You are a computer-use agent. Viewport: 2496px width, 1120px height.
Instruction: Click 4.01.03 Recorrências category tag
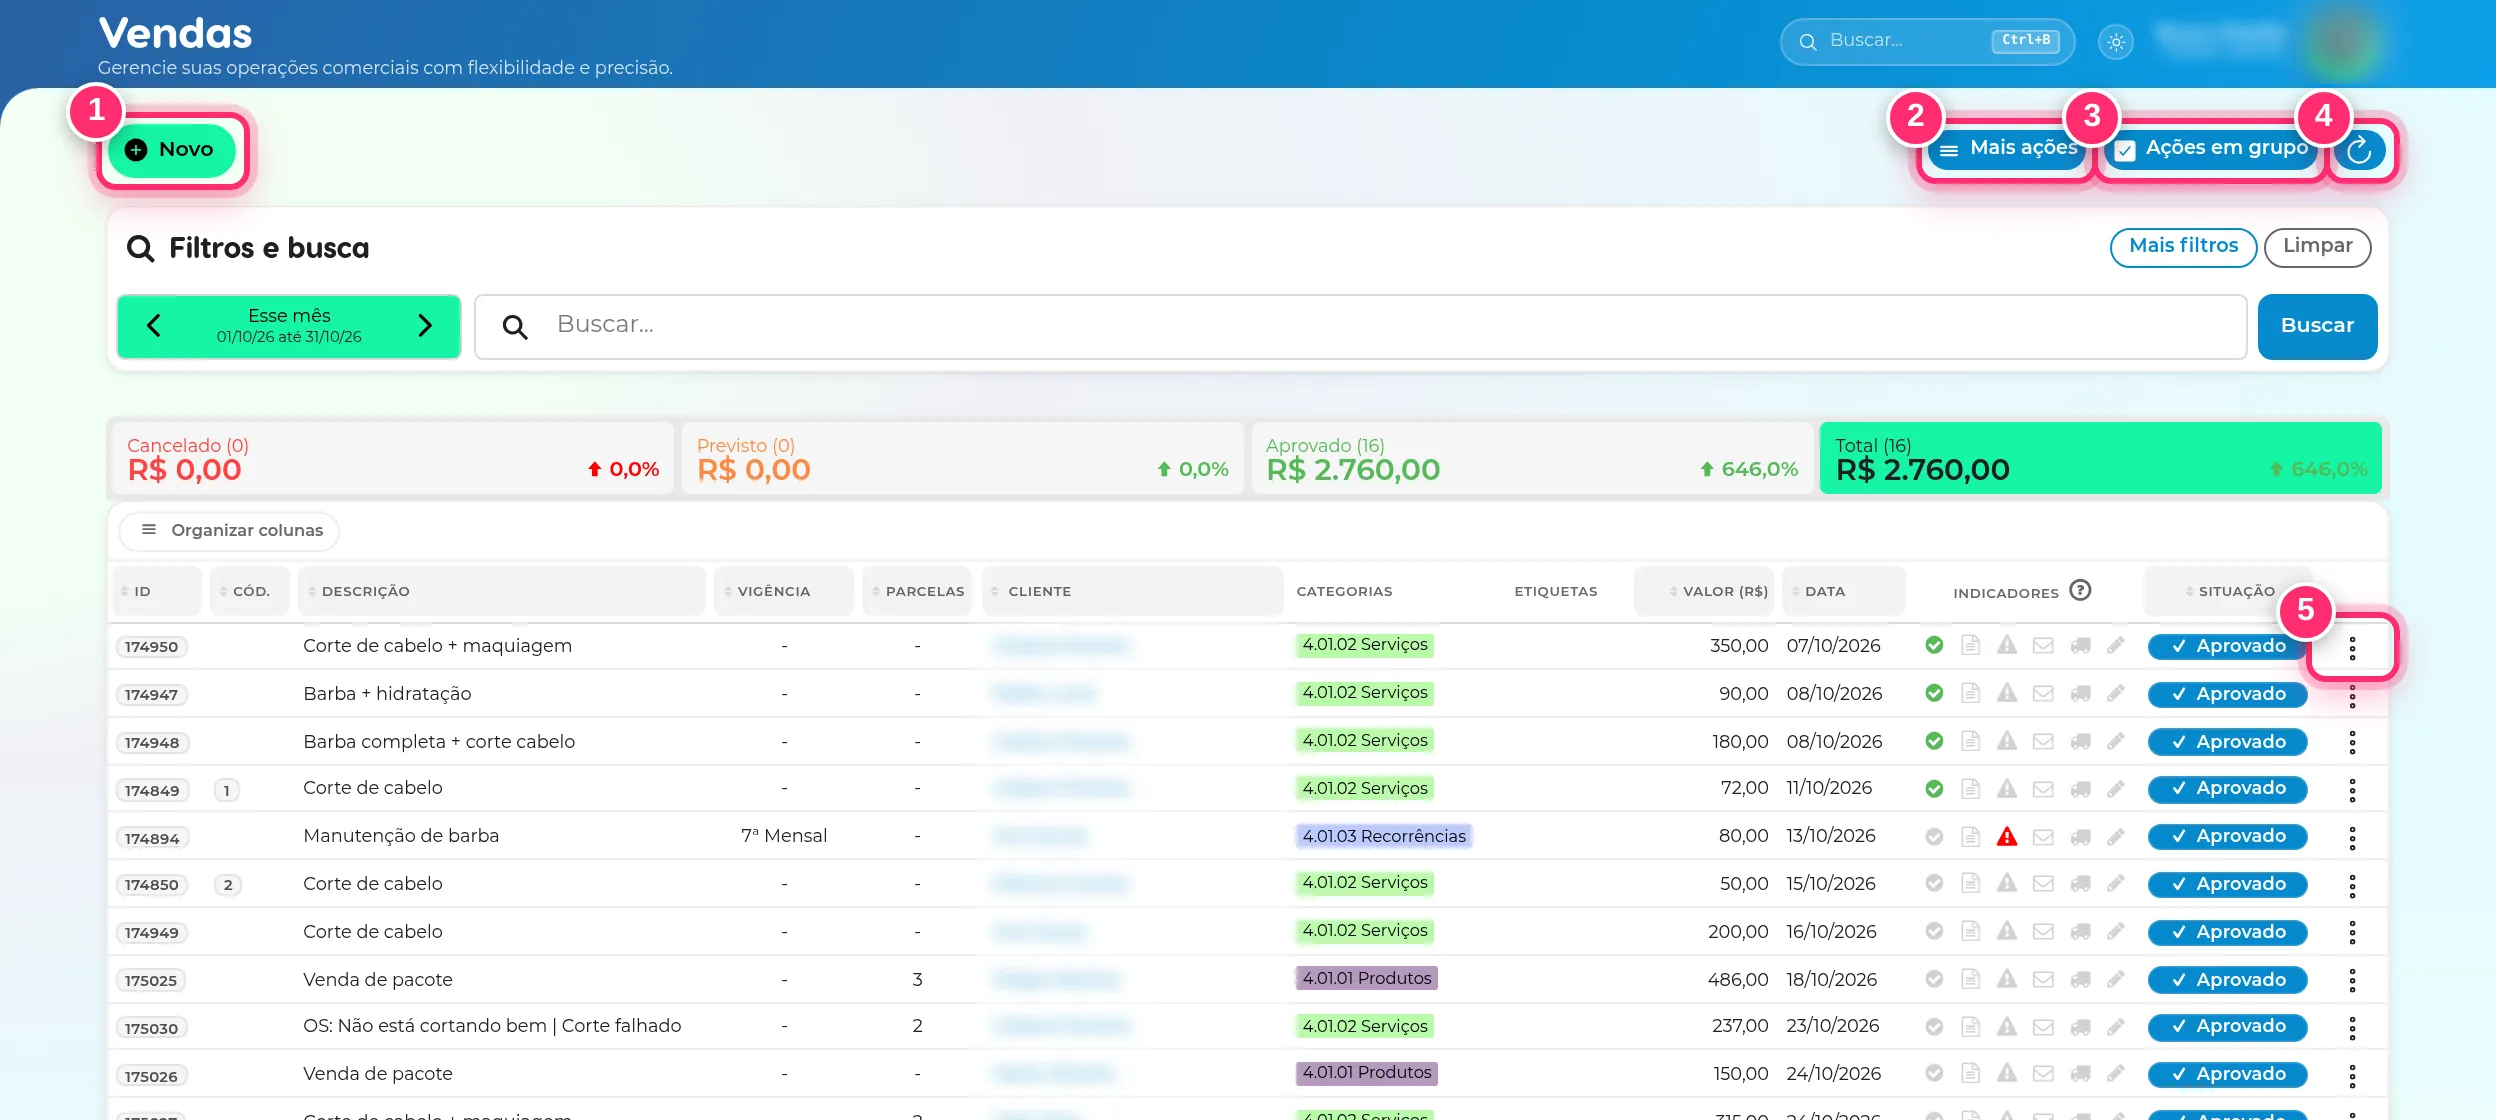coord(1383,836)
